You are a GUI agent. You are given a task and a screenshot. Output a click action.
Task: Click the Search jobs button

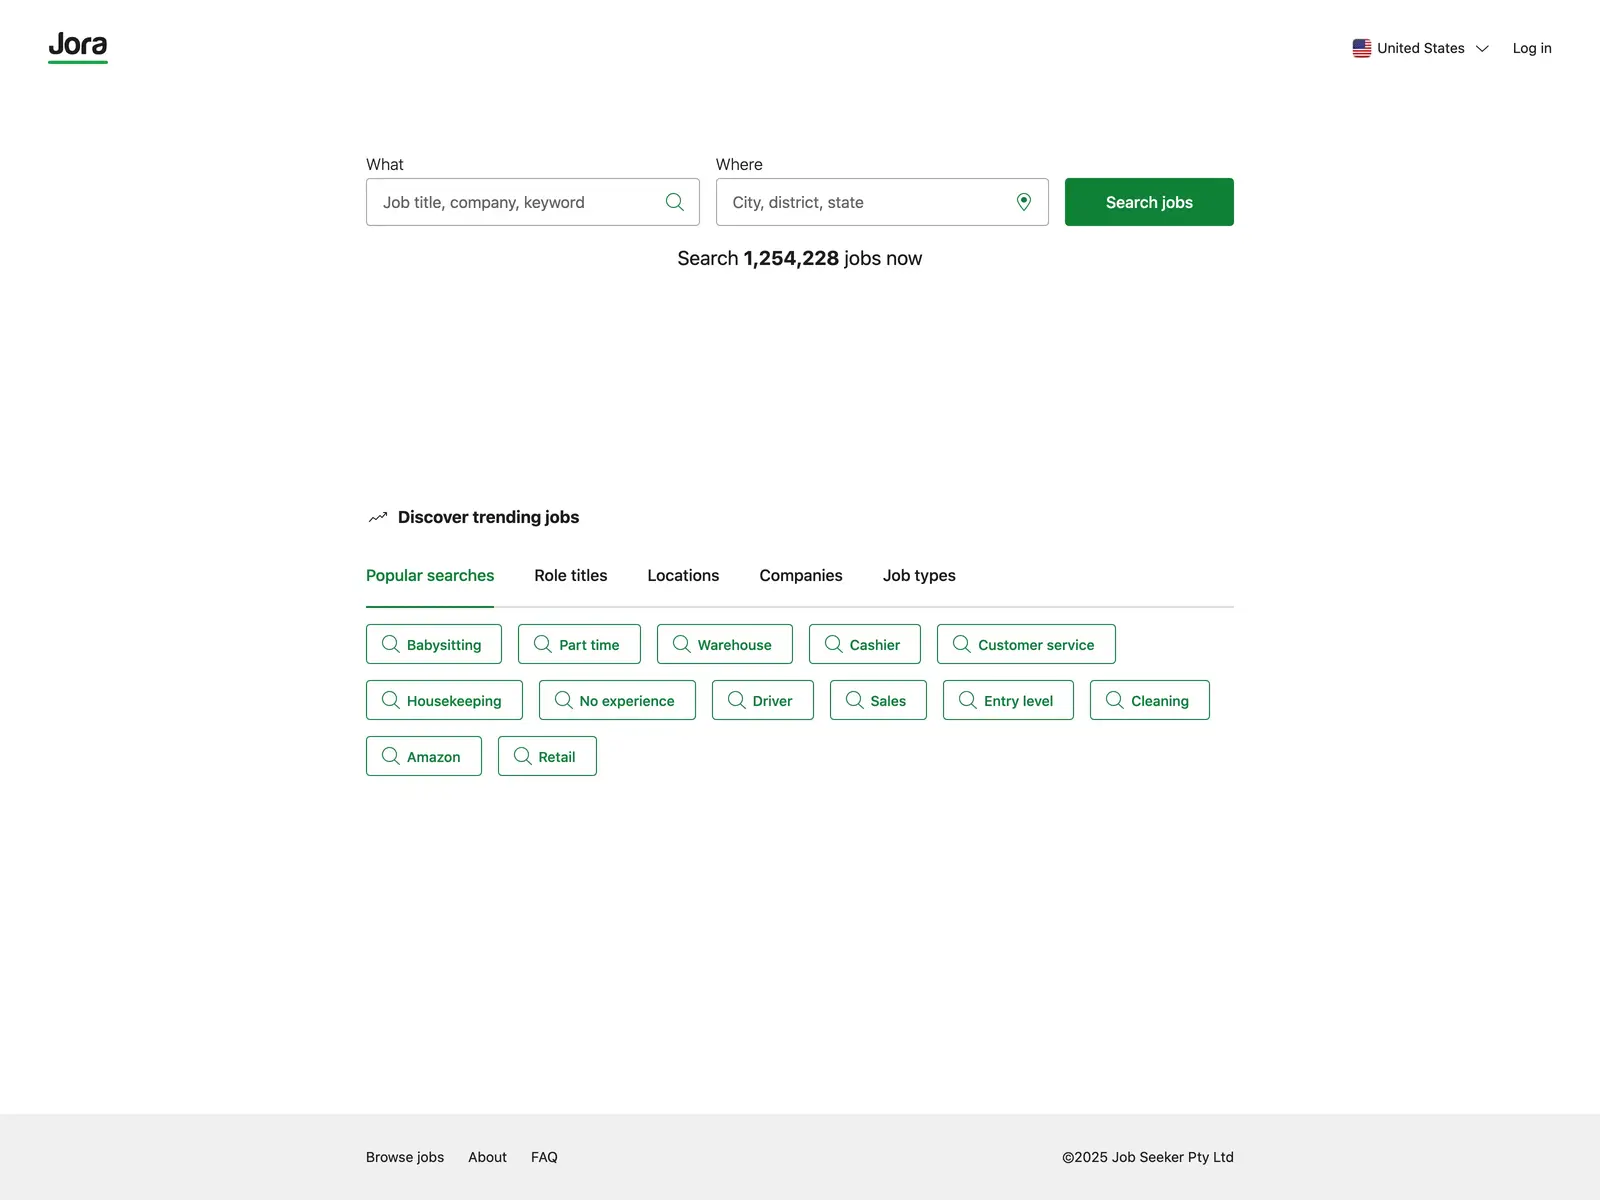coord(1149,202)
